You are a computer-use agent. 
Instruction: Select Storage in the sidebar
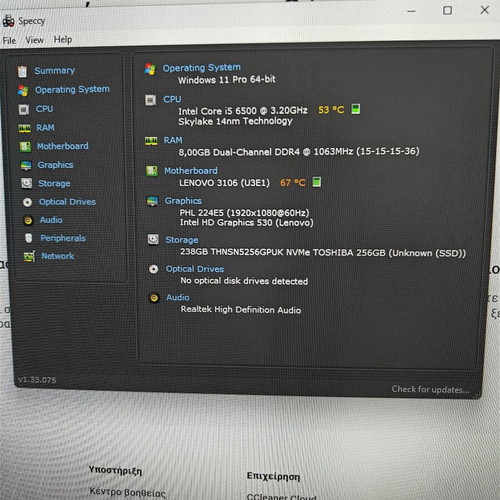[54, 183]
